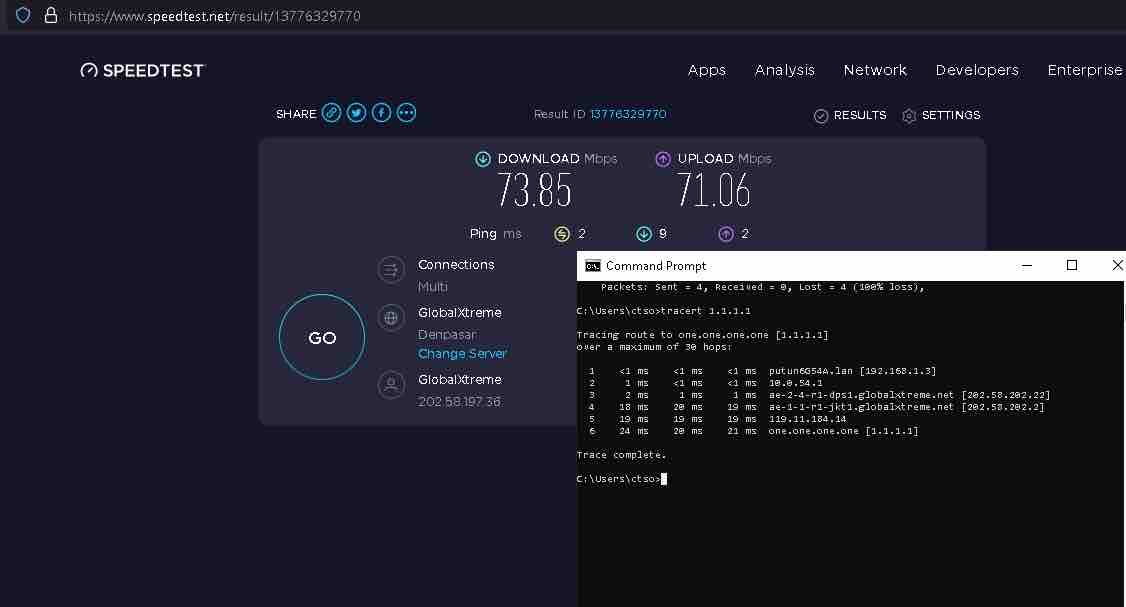Open the Apps menu
Image resolution: width=1126 pixels, height=607 pixels.
coord(707,70)
